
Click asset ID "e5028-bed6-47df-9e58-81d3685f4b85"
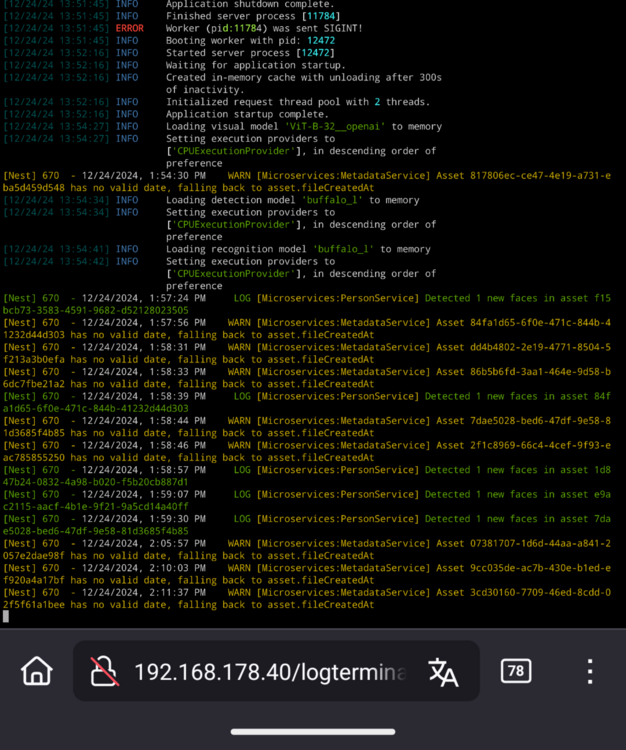click(x=96, y=531)
